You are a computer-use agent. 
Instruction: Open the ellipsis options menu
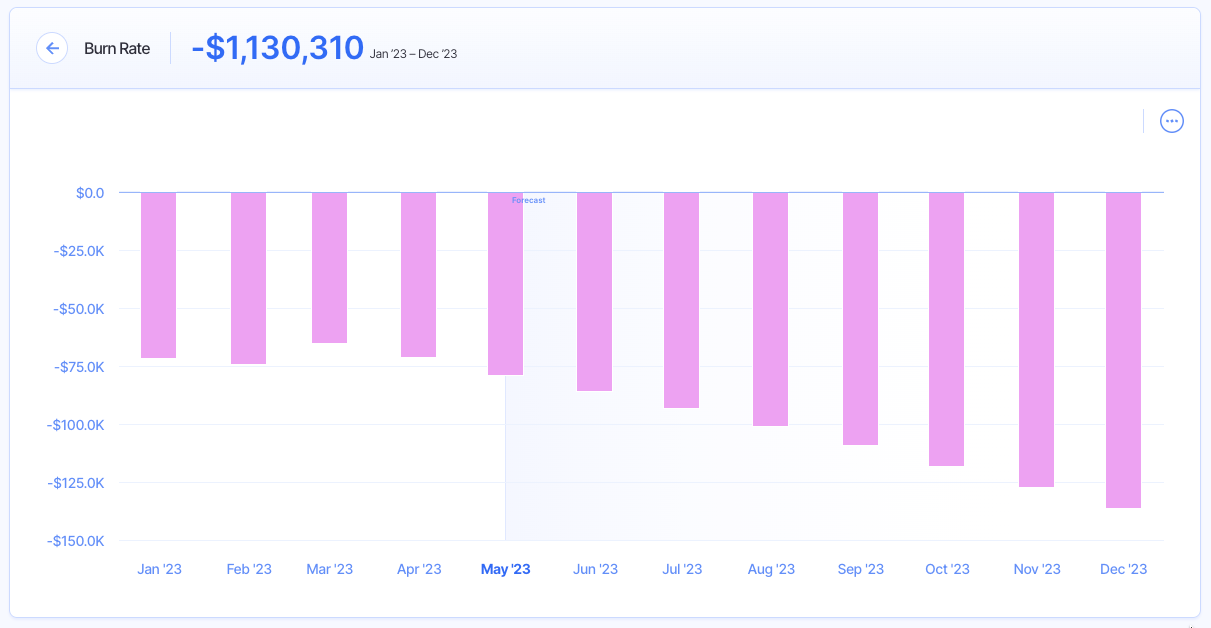coord(1171,120)
